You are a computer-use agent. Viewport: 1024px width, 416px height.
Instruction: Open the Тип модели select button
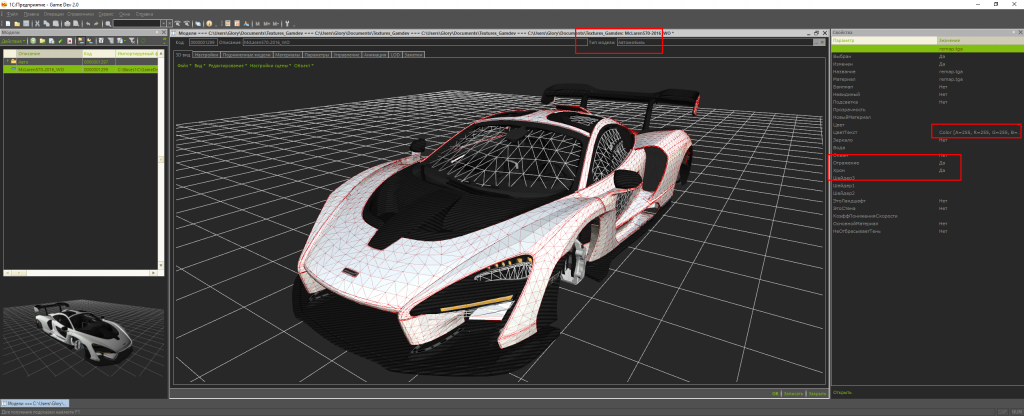pyautogui.click(x=816, y=42)
